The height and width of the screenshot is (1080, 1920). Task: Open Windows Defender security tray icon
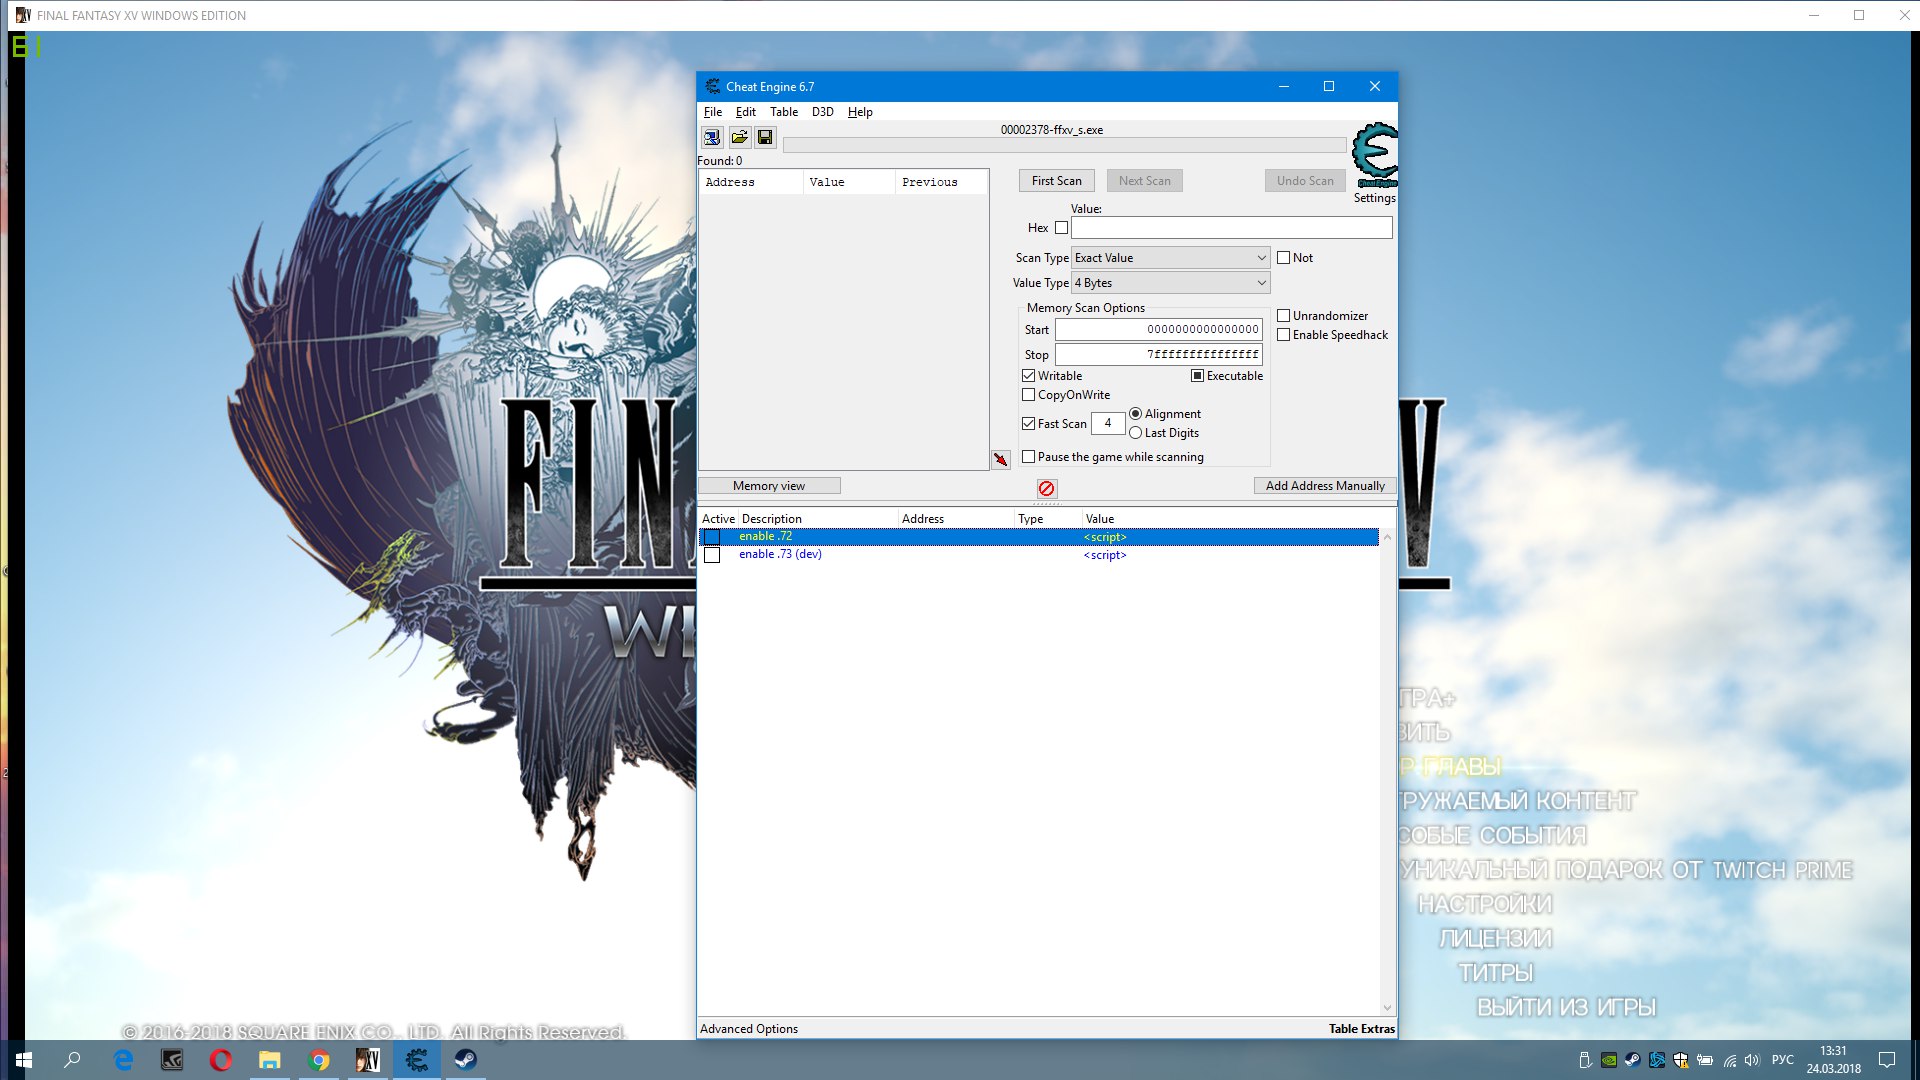[x=1681, y=1060]
